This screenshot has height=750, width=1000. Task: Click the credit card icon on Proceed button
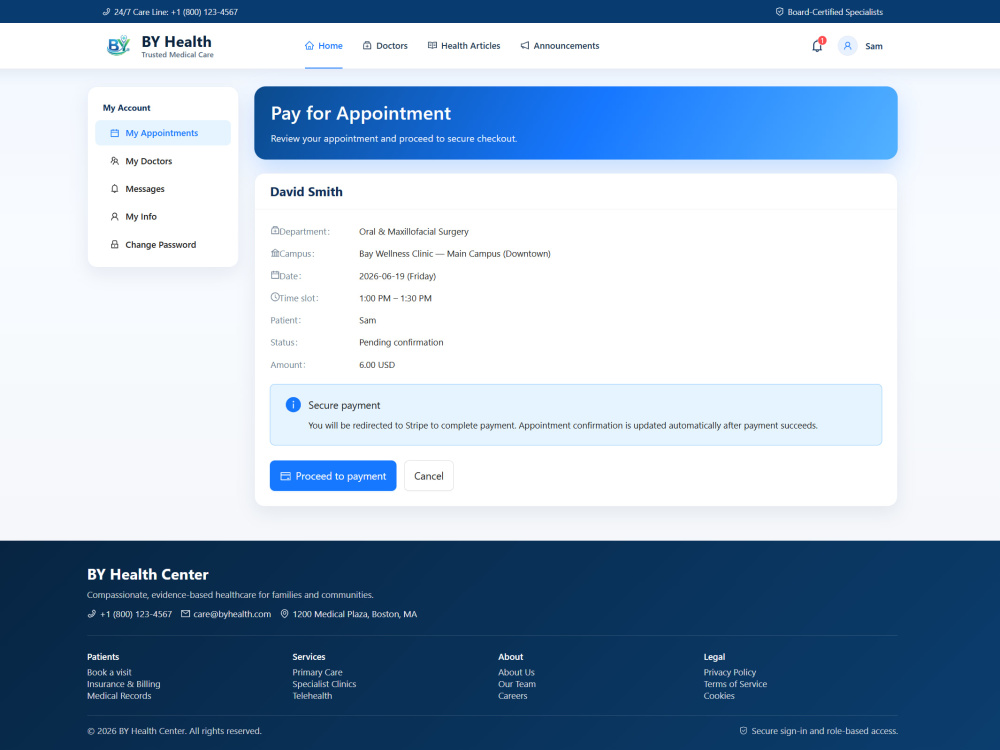click(x=286, y=476)
